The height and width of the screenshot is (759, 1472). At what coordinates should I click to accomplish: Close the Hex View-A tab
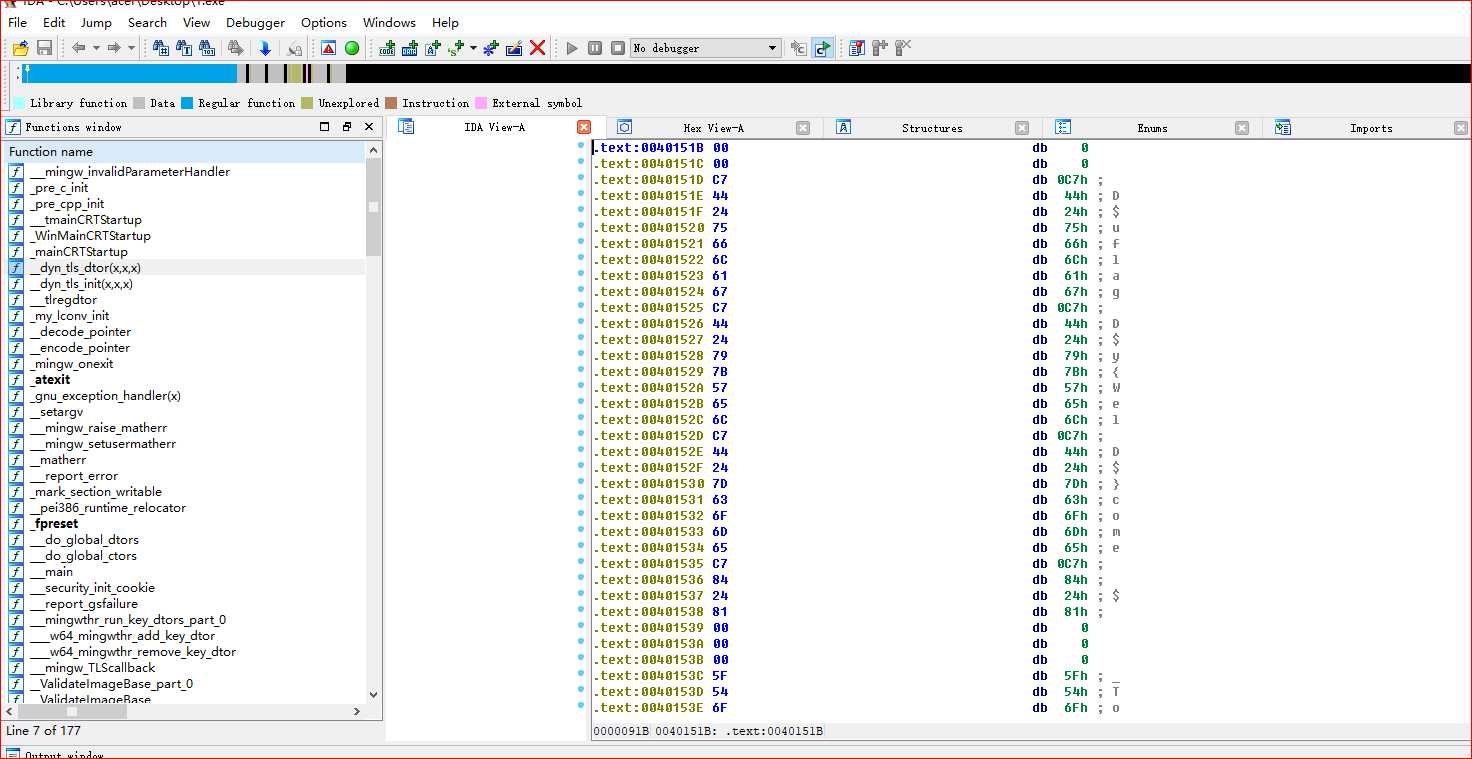click(x=803, y=128)
